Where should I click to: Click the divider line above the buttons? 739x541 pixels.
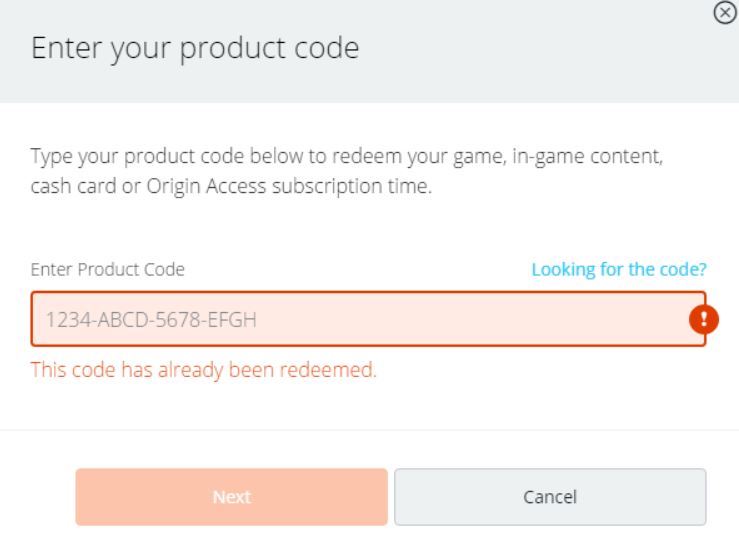click(x=369, y=430)
